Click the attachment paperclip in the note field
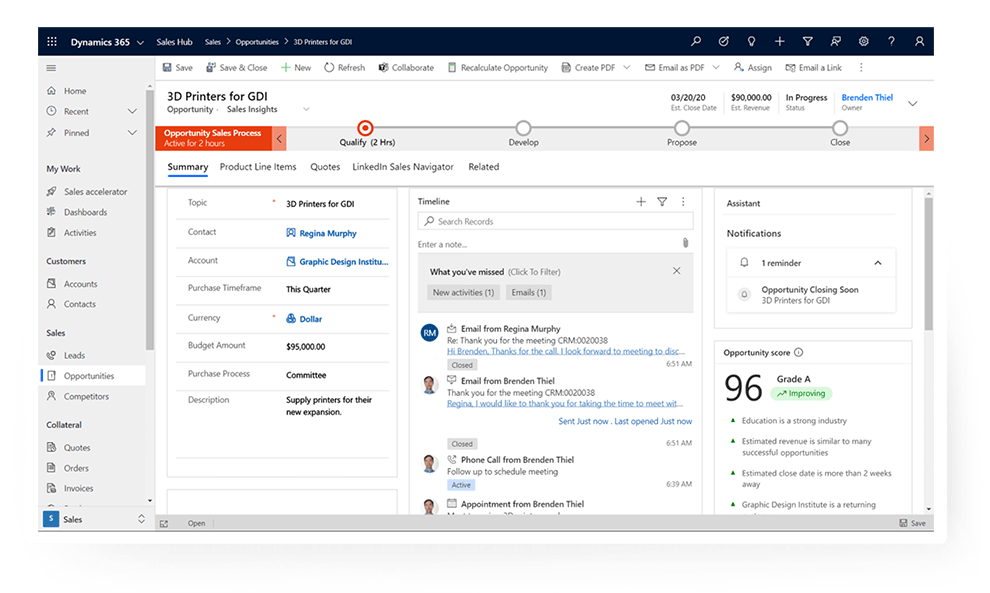Viewport: 990px width, 593px height. [685, 242]
